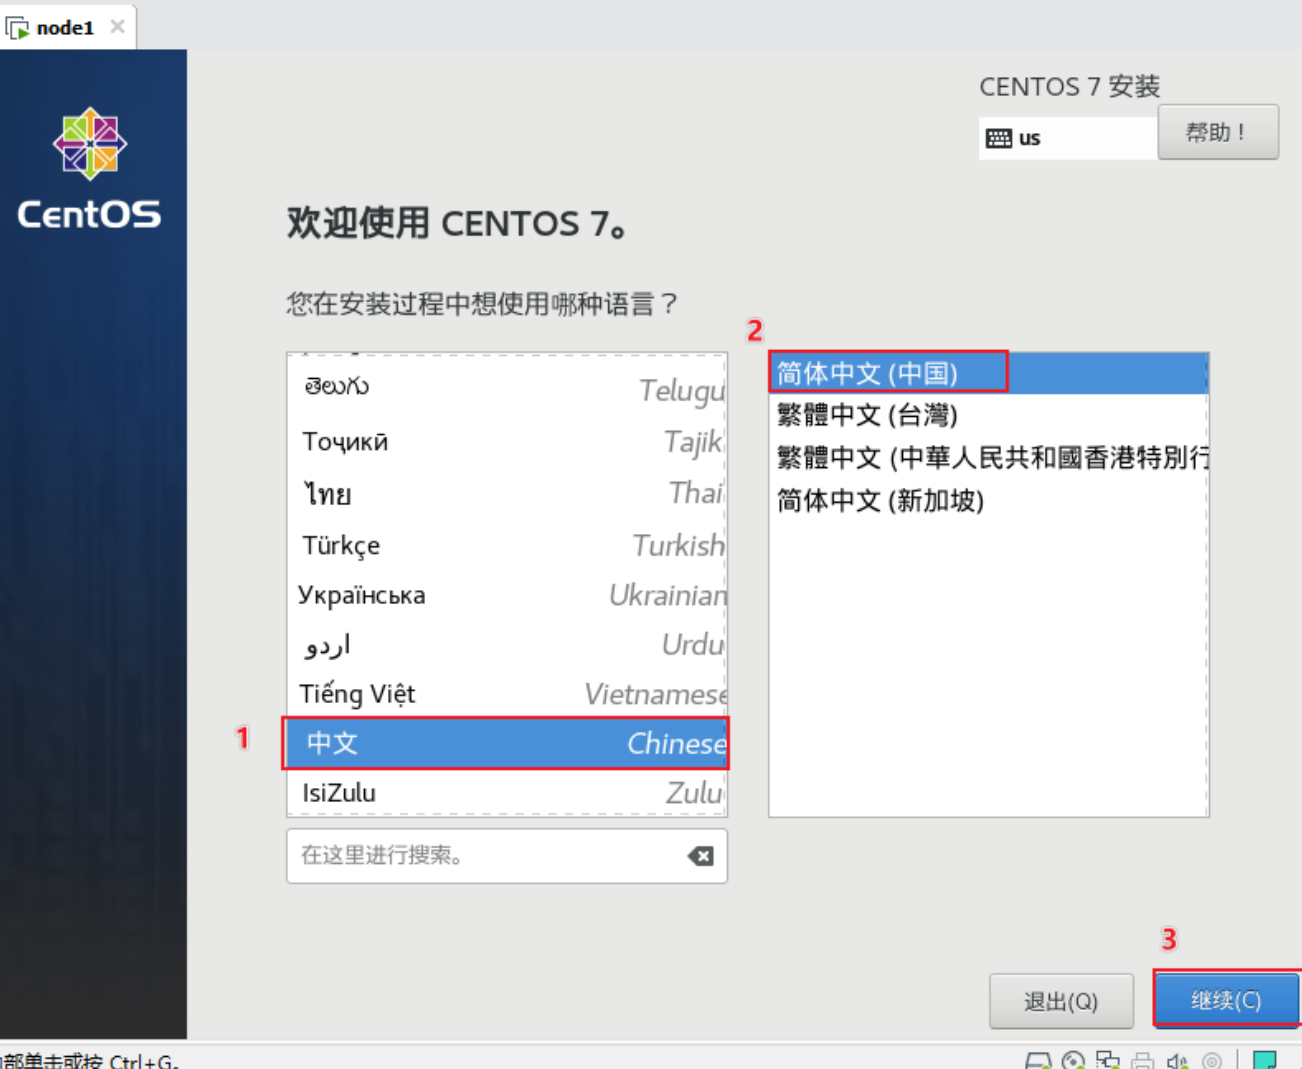Select the Urdu language row
Screen dimensions: 1302x1069
point(507,645)
